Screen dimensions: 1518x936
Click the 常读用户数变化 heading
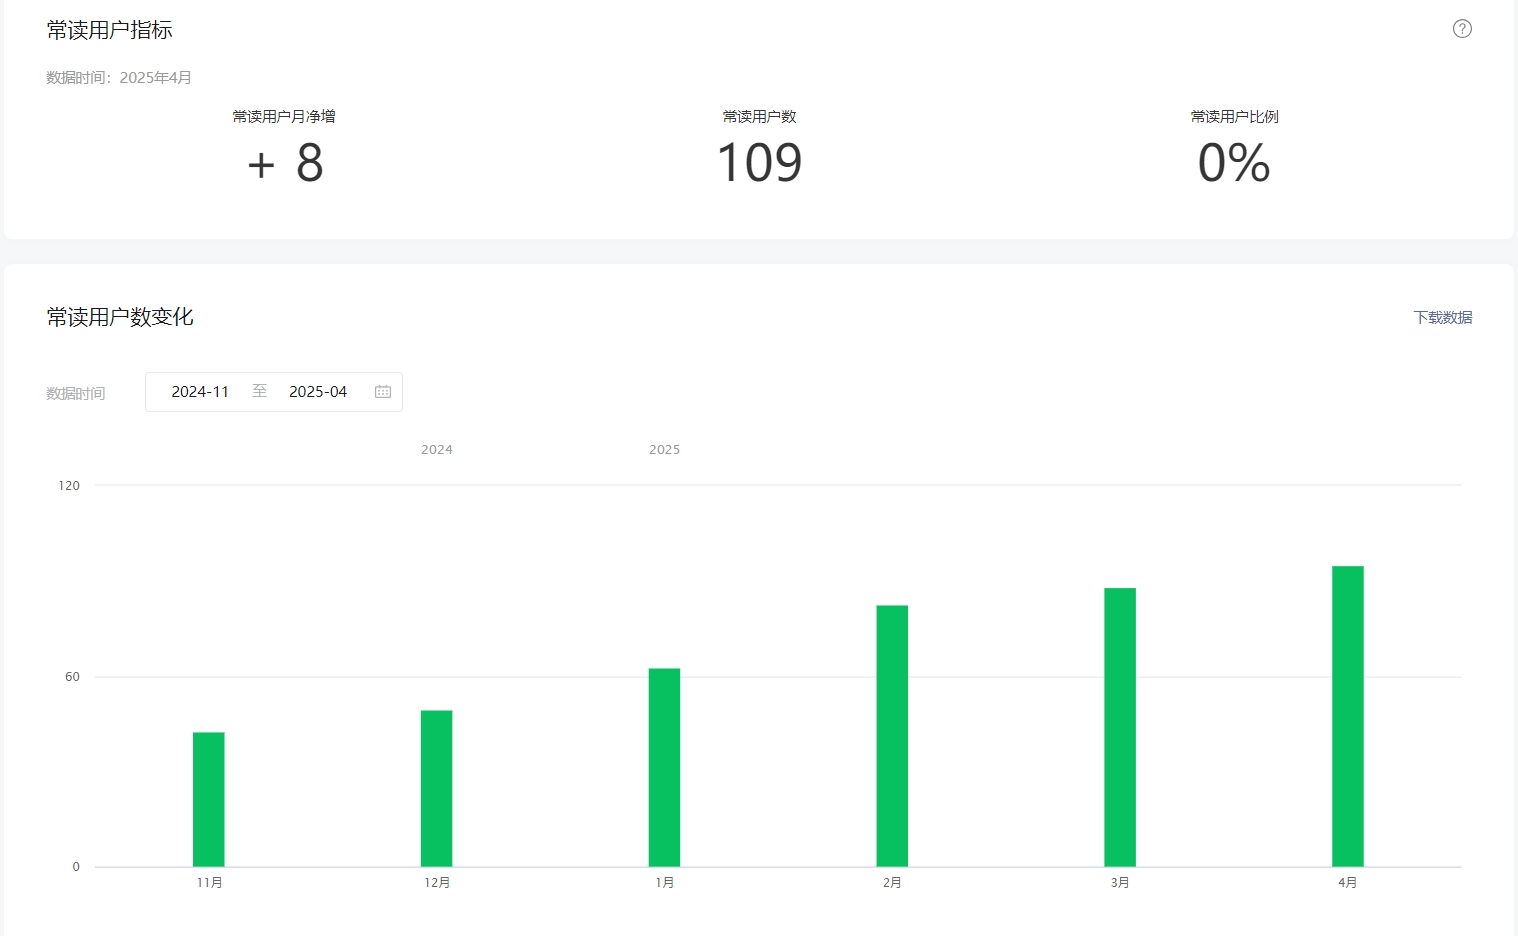click(x=120, y=317)
